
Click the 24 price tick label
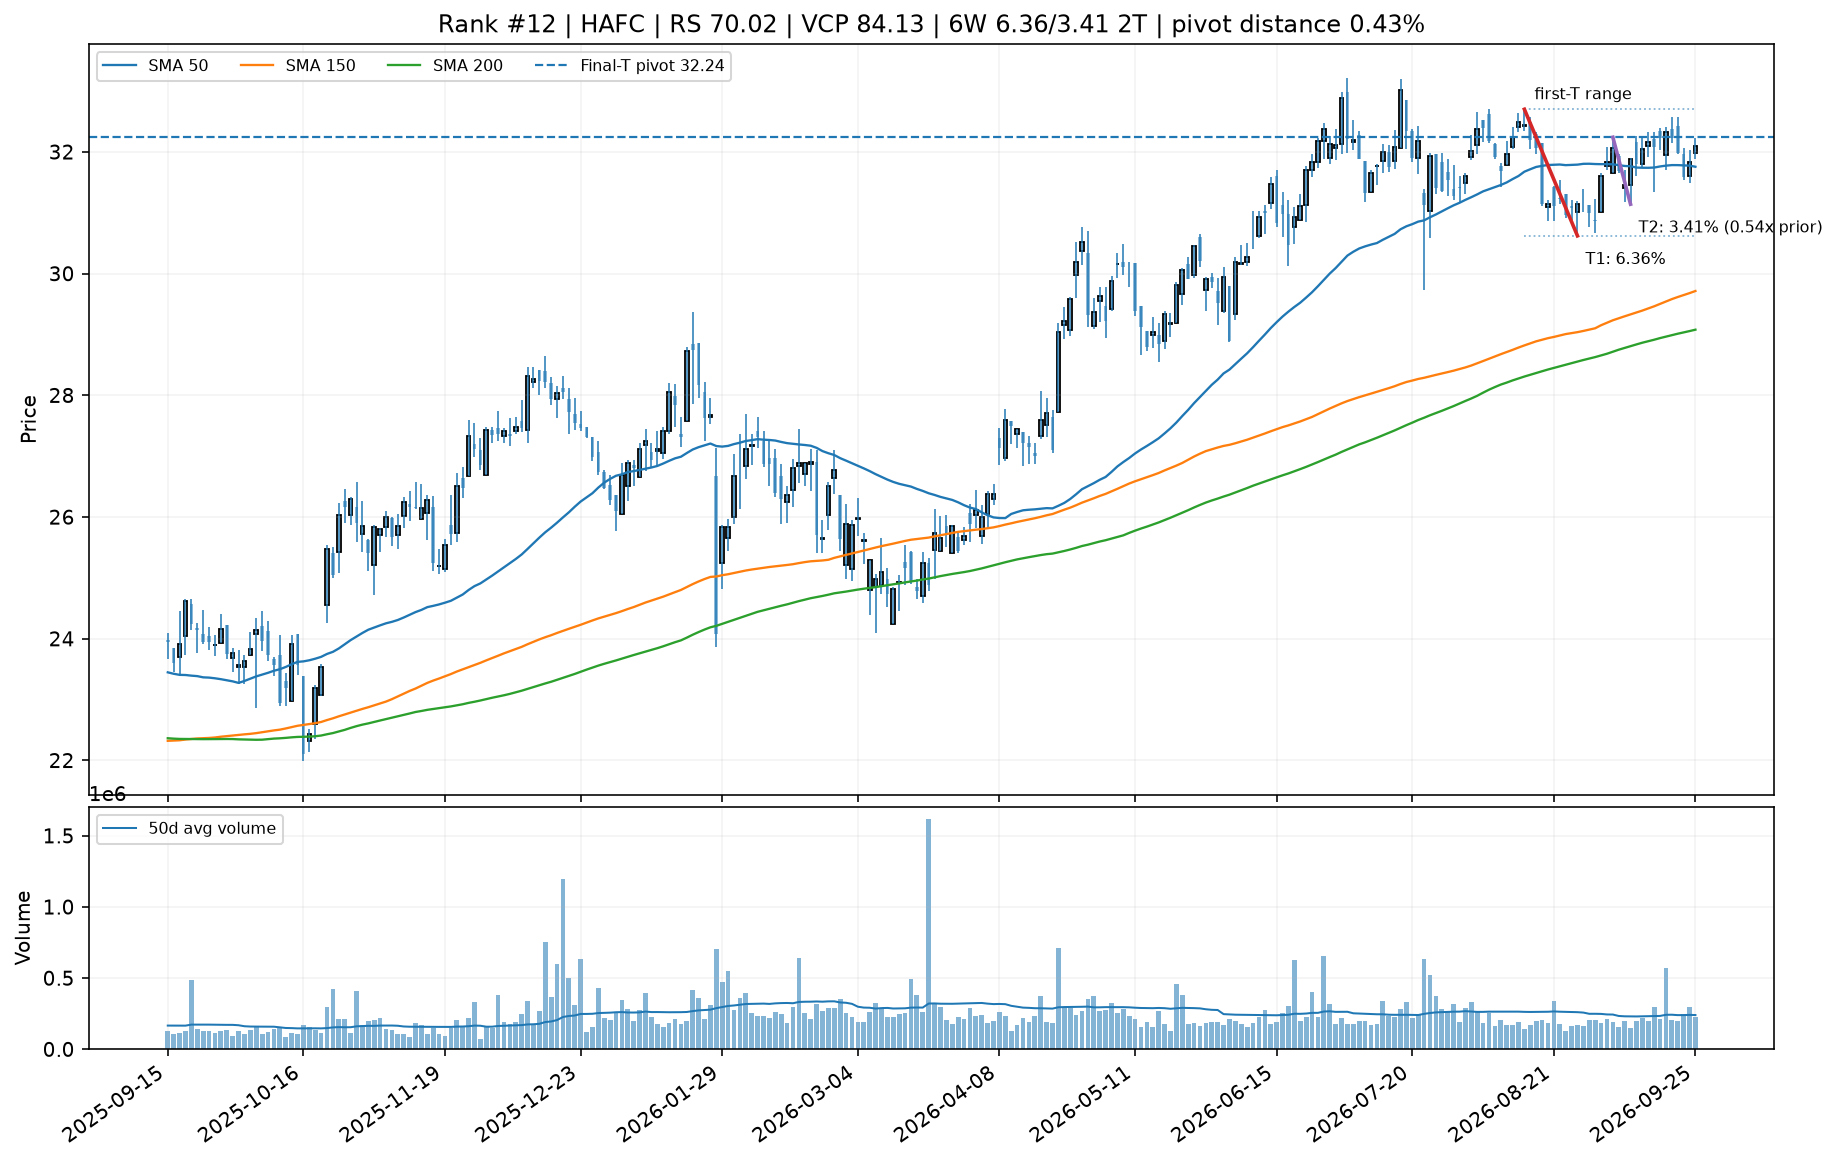63,640
